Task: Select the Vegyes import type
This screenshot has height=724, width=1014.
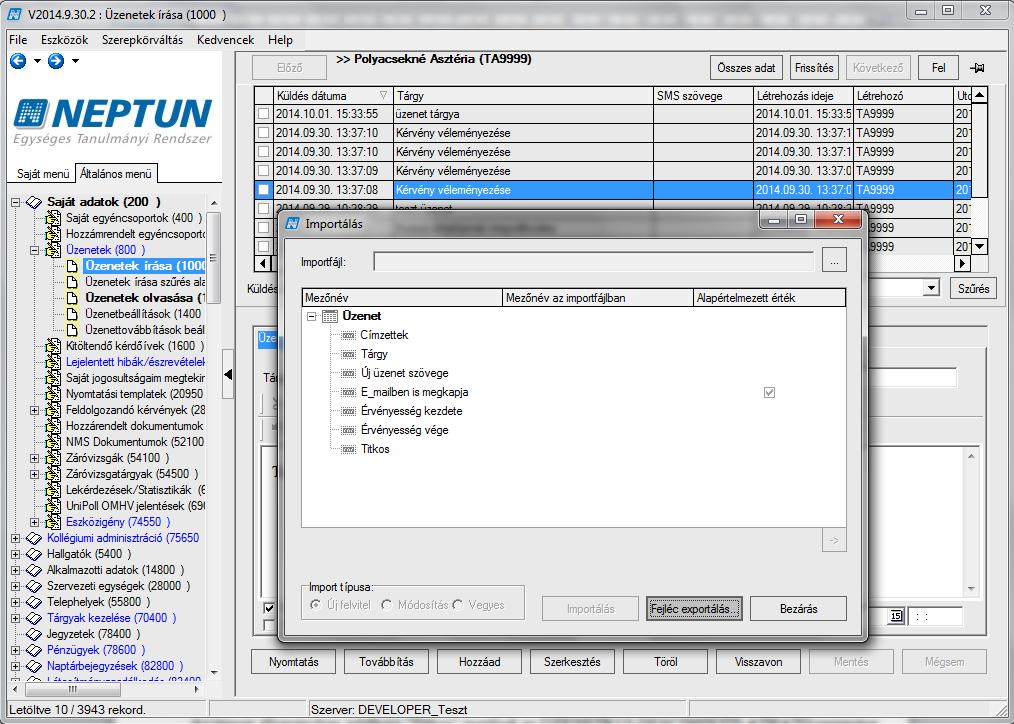Action: [x=458, y=605]
